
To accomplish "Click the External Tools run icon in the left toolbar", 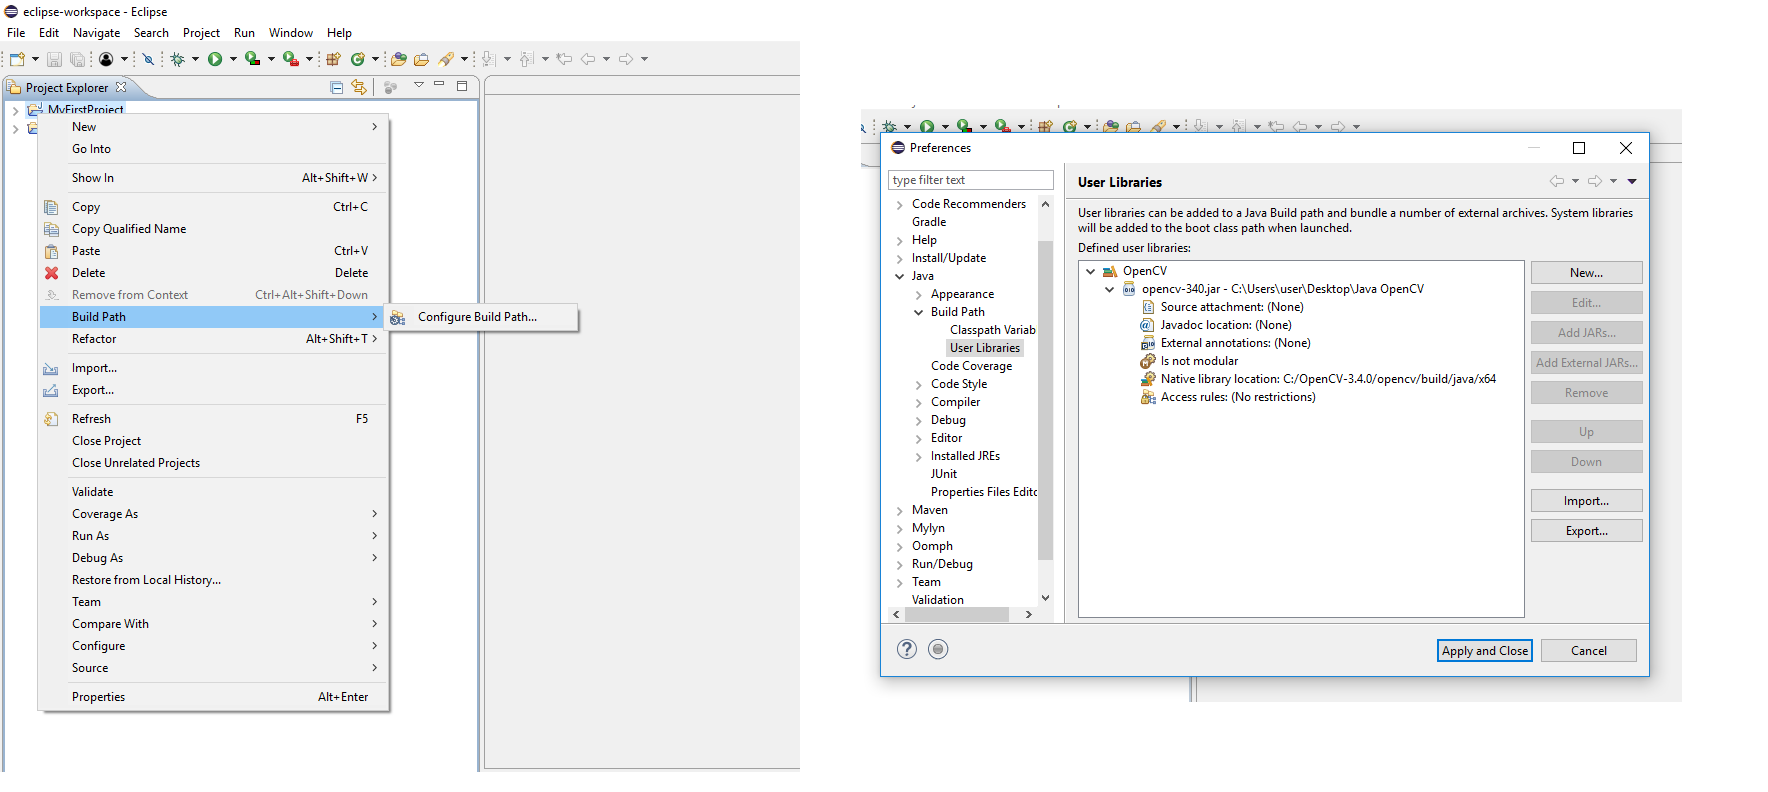I will tap(290, 59).
